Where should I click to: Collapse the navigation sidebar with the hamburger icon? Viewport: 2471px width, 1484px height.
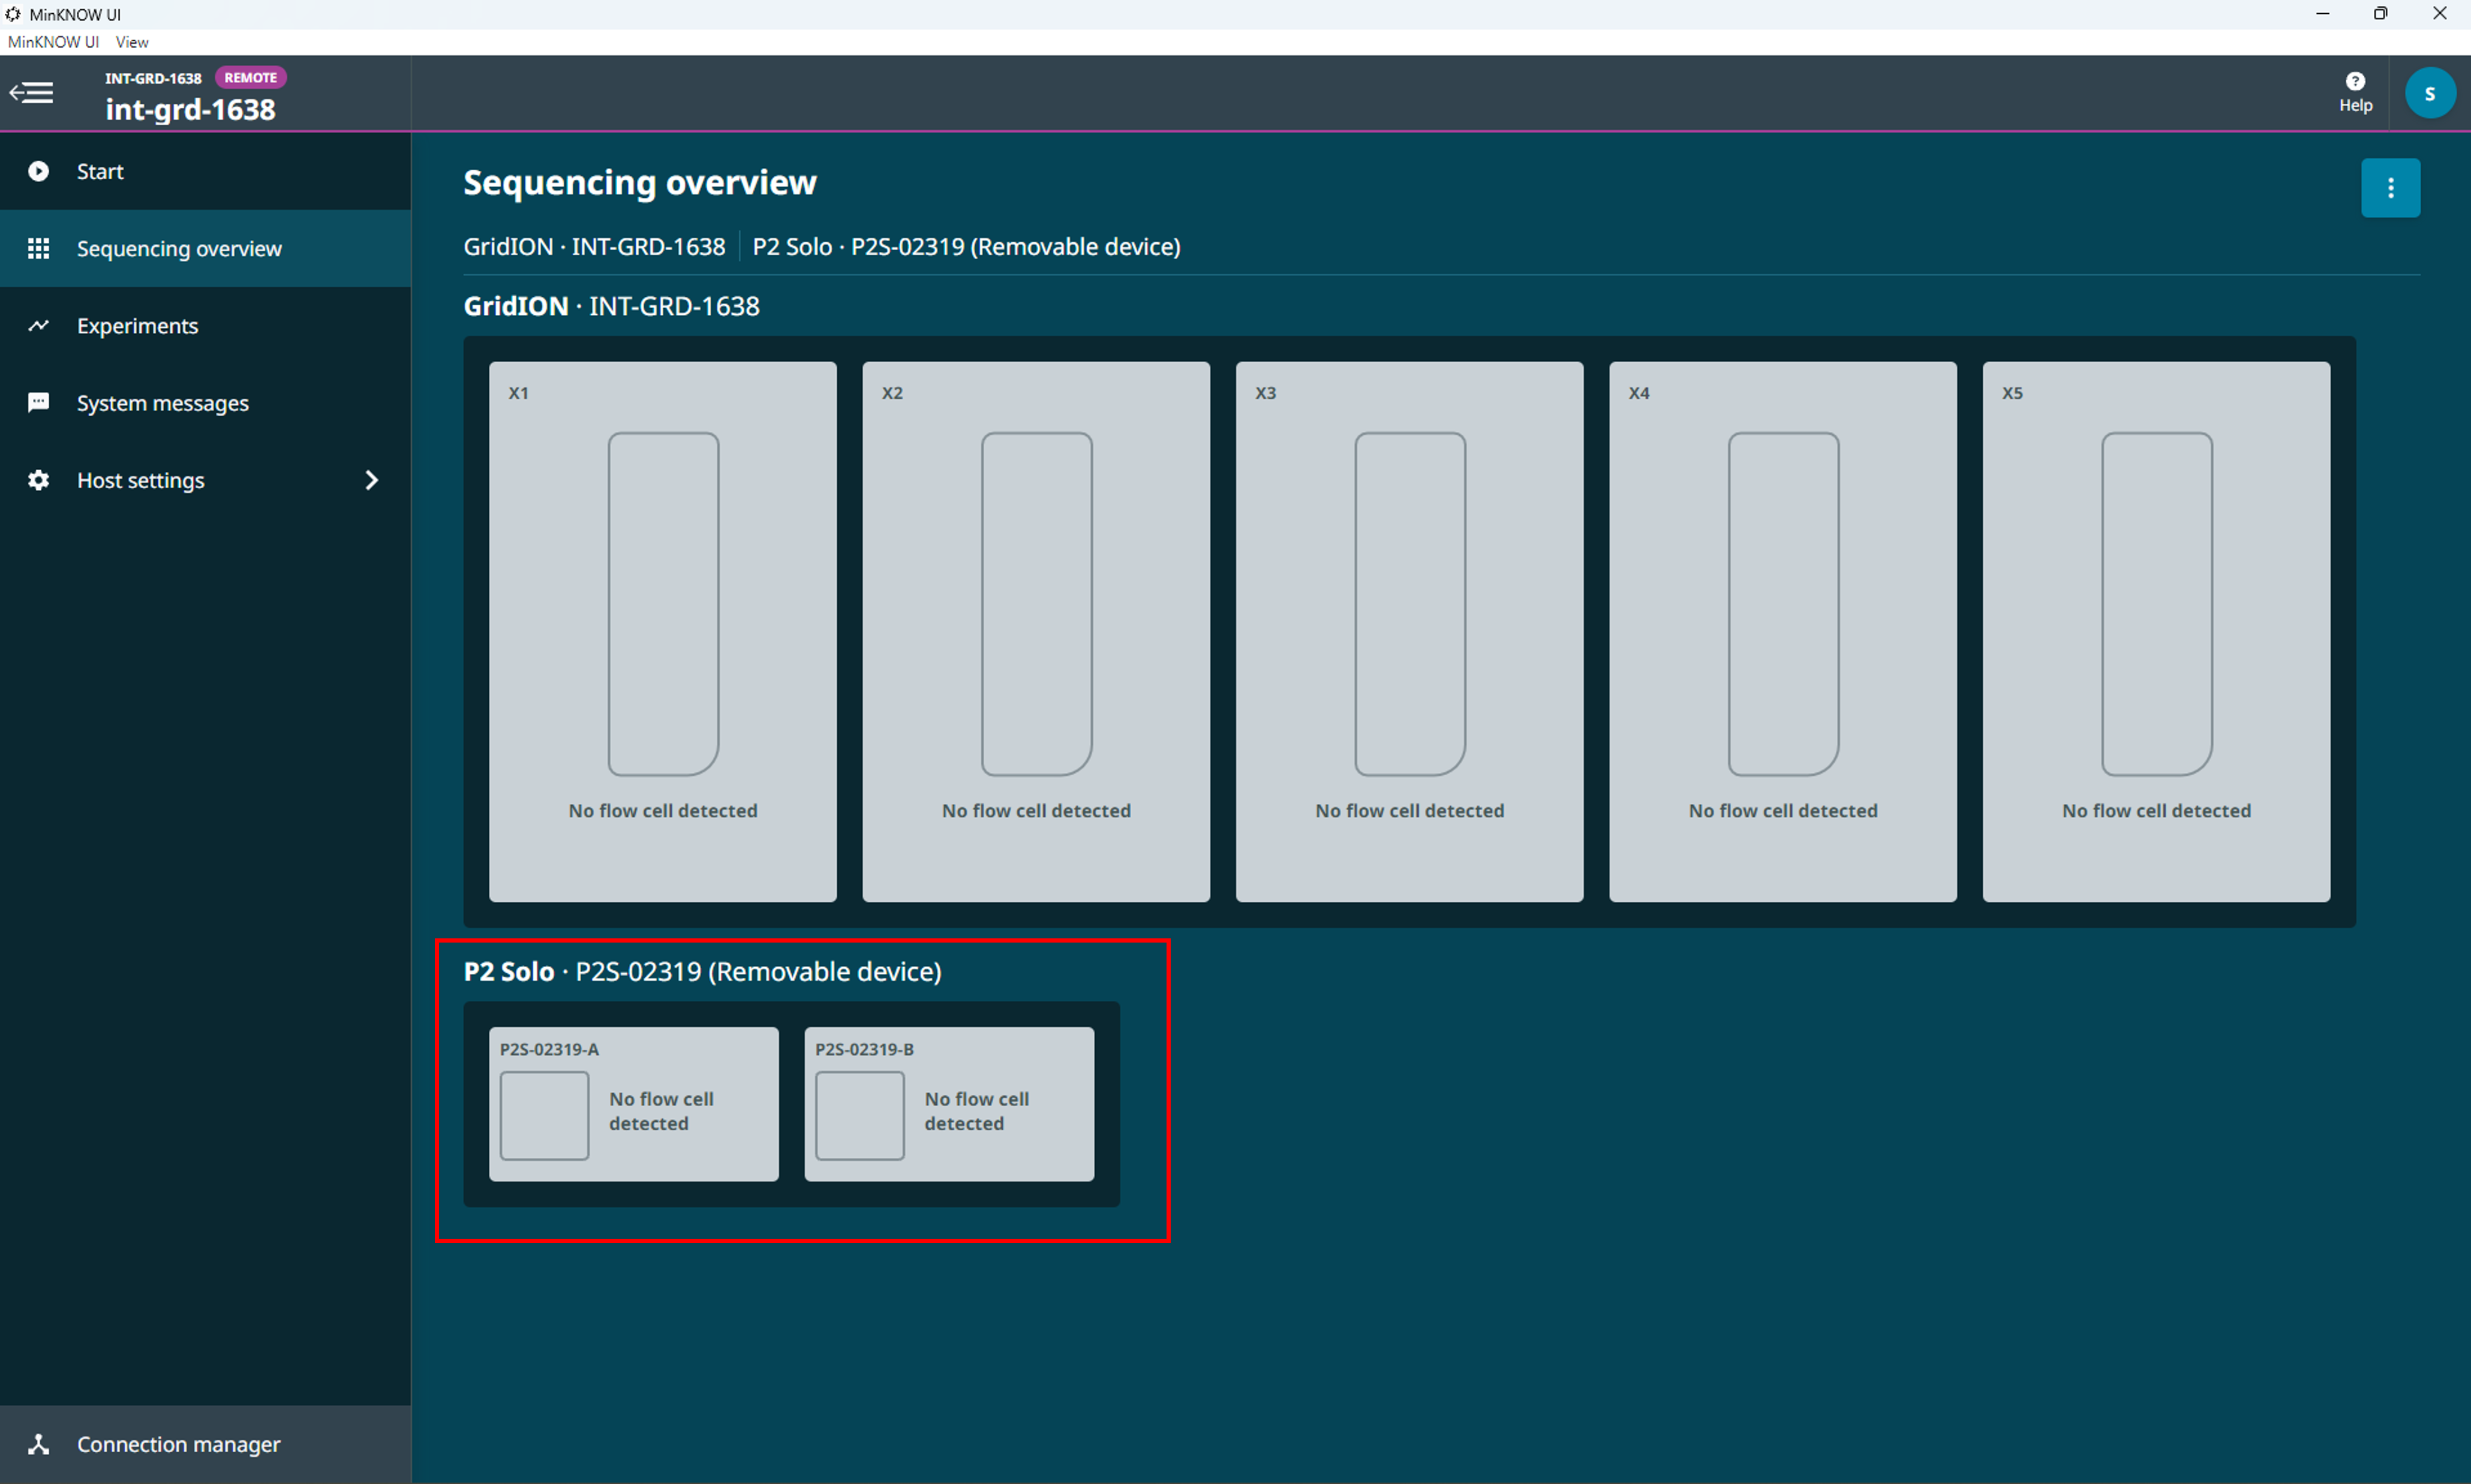(31, 92)
